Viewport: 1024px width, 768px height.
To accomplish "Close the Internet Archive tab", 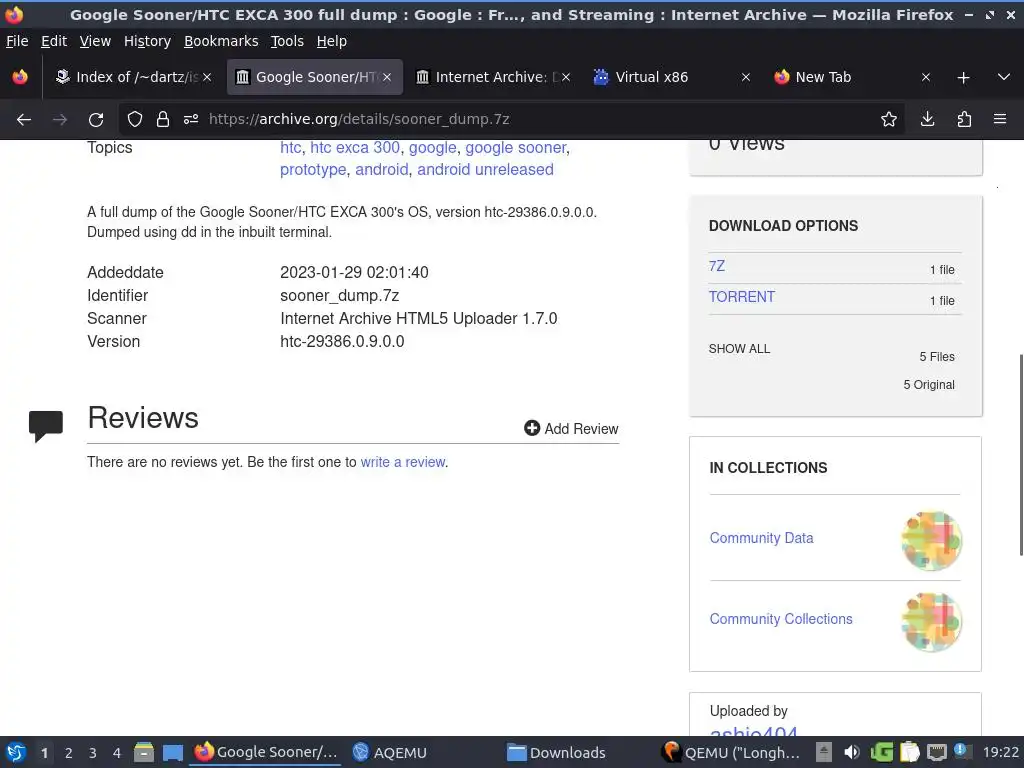I will [566, 77].
